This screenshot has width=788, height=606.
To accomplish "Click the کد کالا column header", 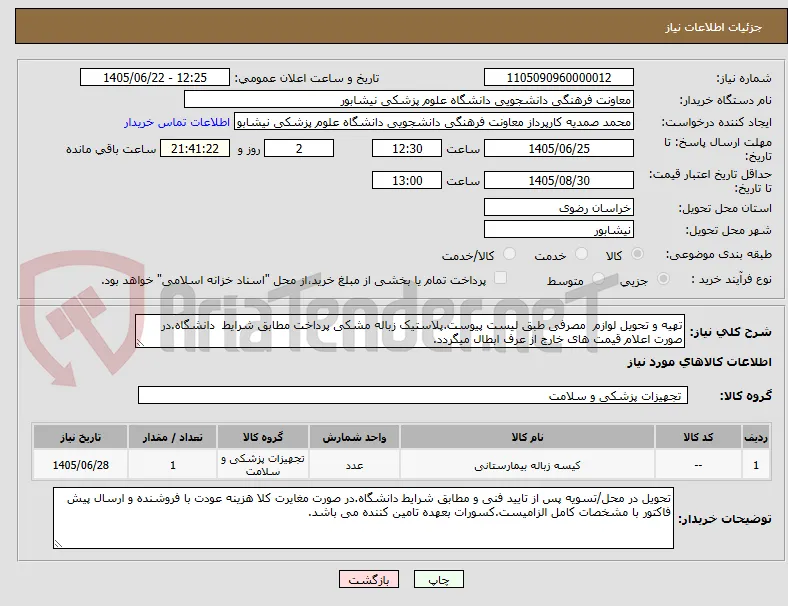I will point(698,437).
